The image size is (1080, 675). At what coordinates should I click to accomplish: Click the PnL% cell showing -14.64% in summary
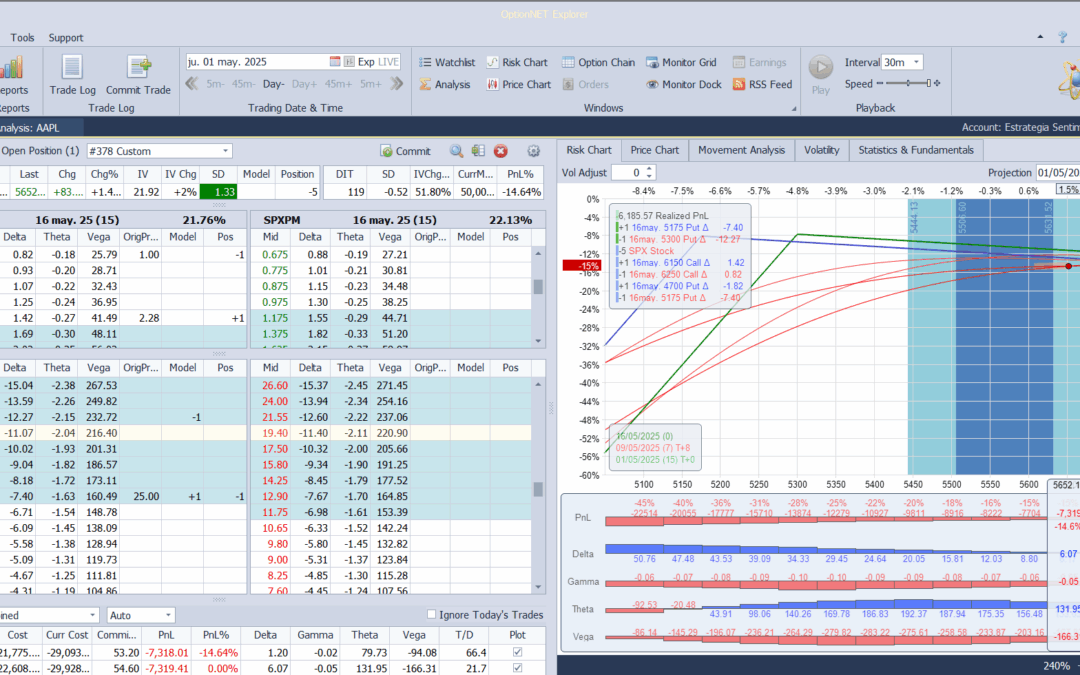point(220,652)
